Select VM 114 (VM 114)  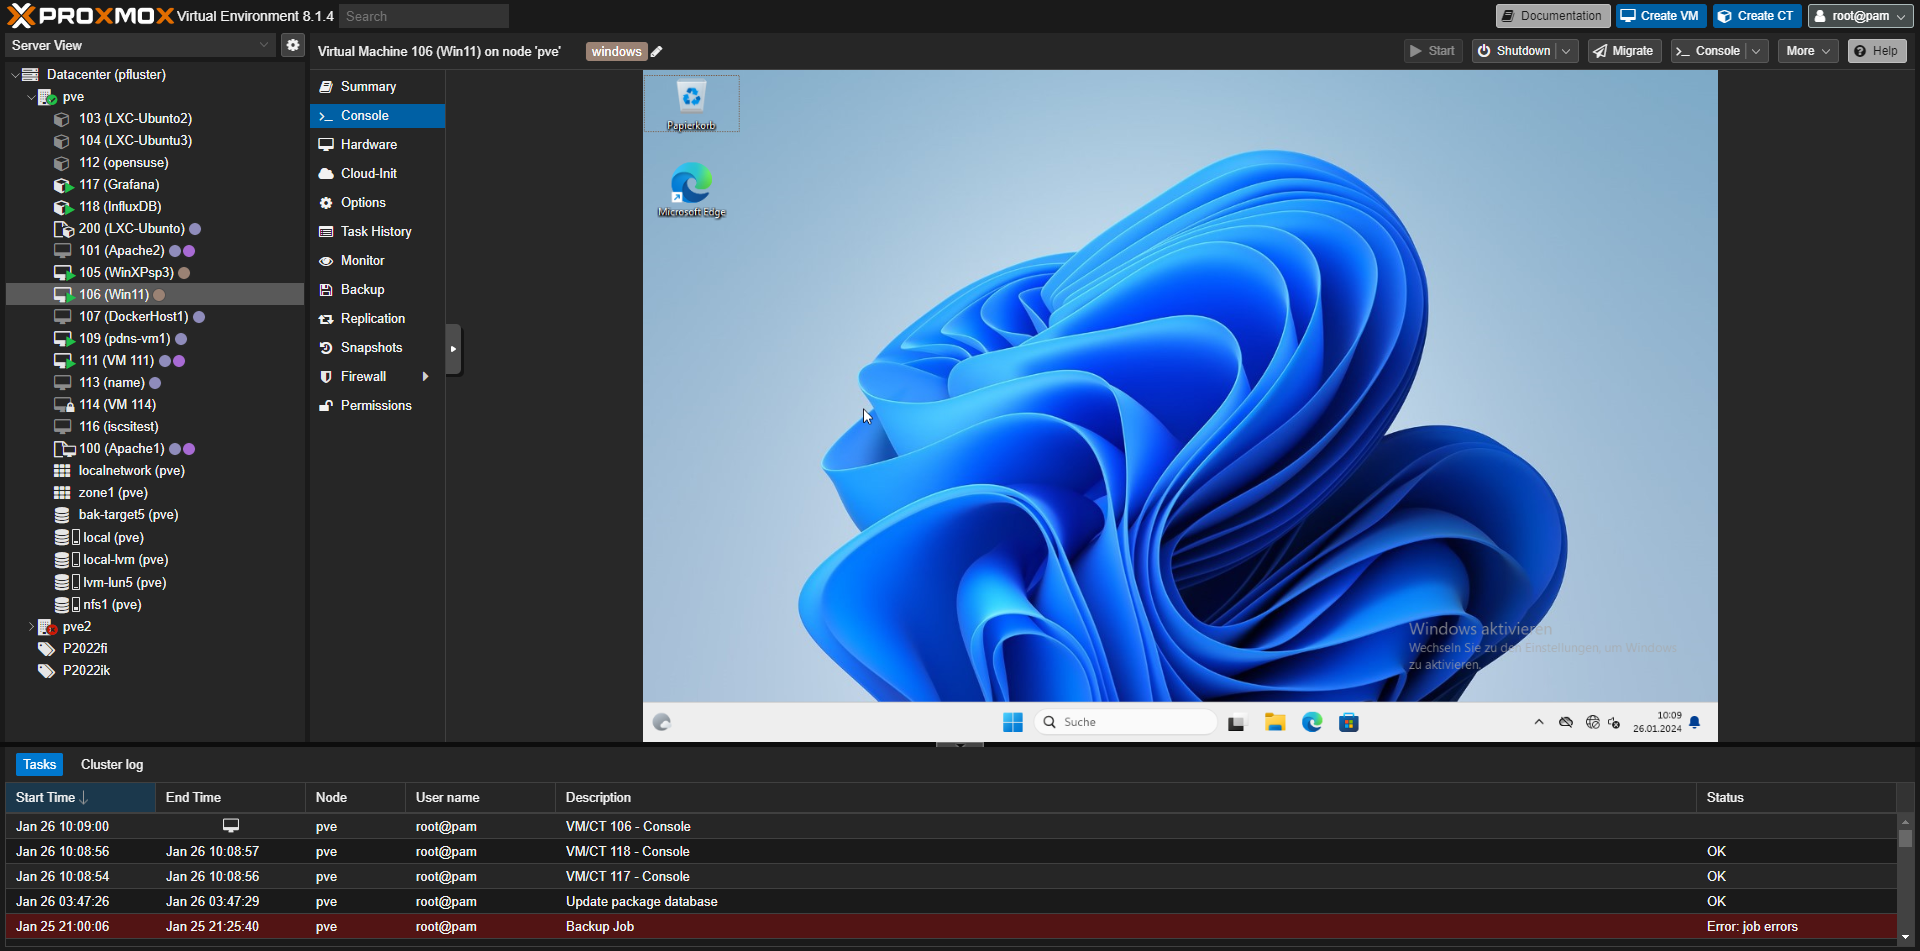click(117, 404)
